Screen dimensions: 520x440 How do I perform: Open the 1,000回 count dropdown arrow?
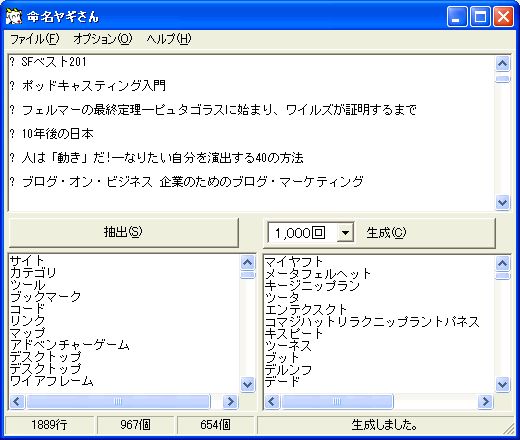click(x=345, y=233)
